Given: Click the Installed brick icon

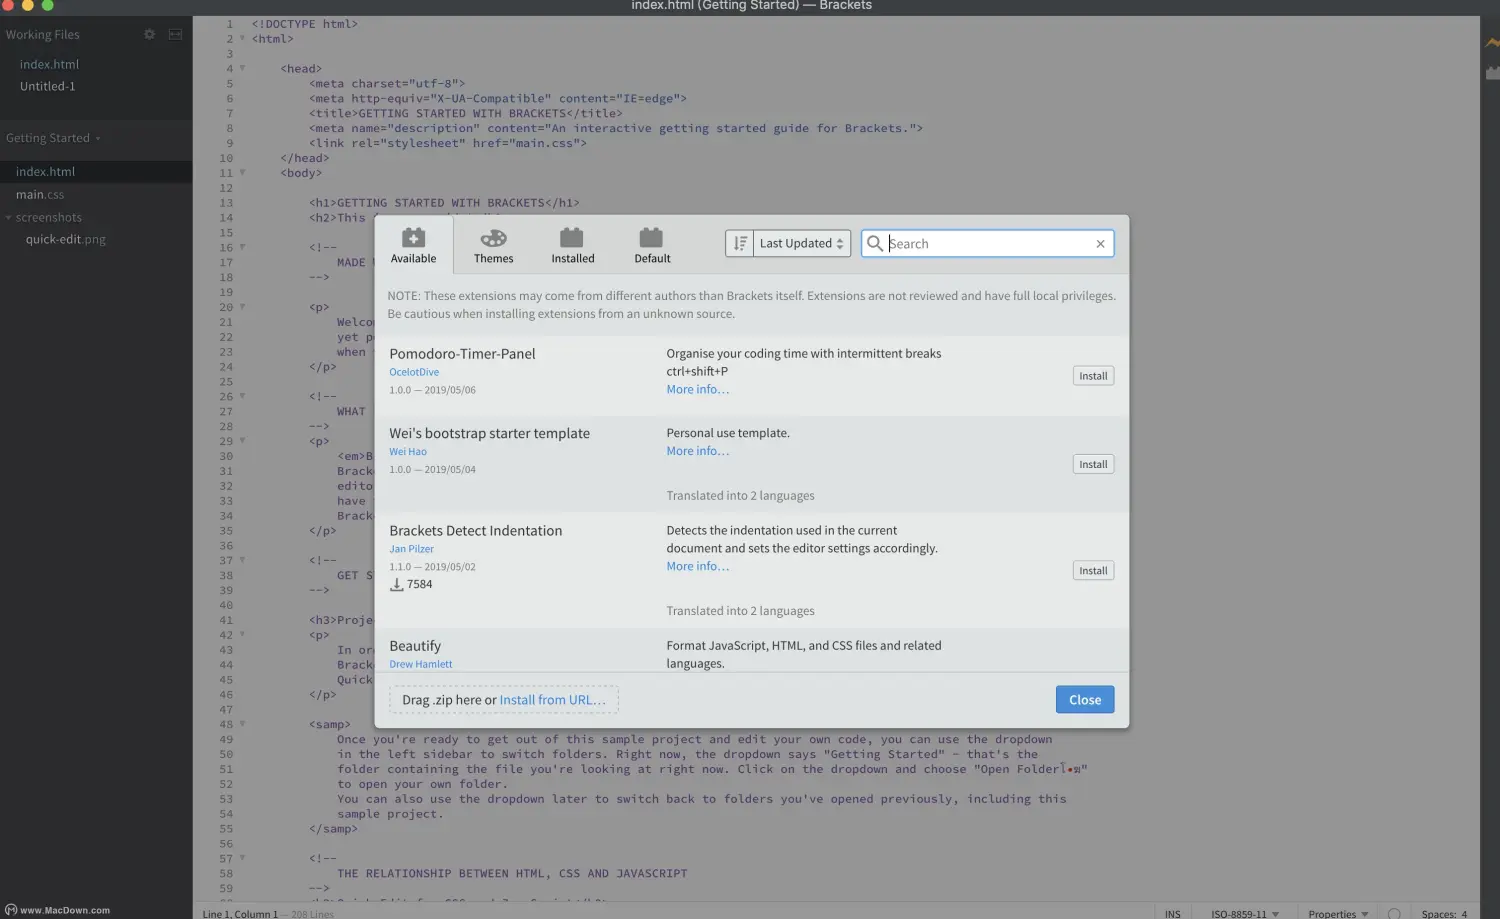Looking at the screenshot, I should (x=572, y=238).
